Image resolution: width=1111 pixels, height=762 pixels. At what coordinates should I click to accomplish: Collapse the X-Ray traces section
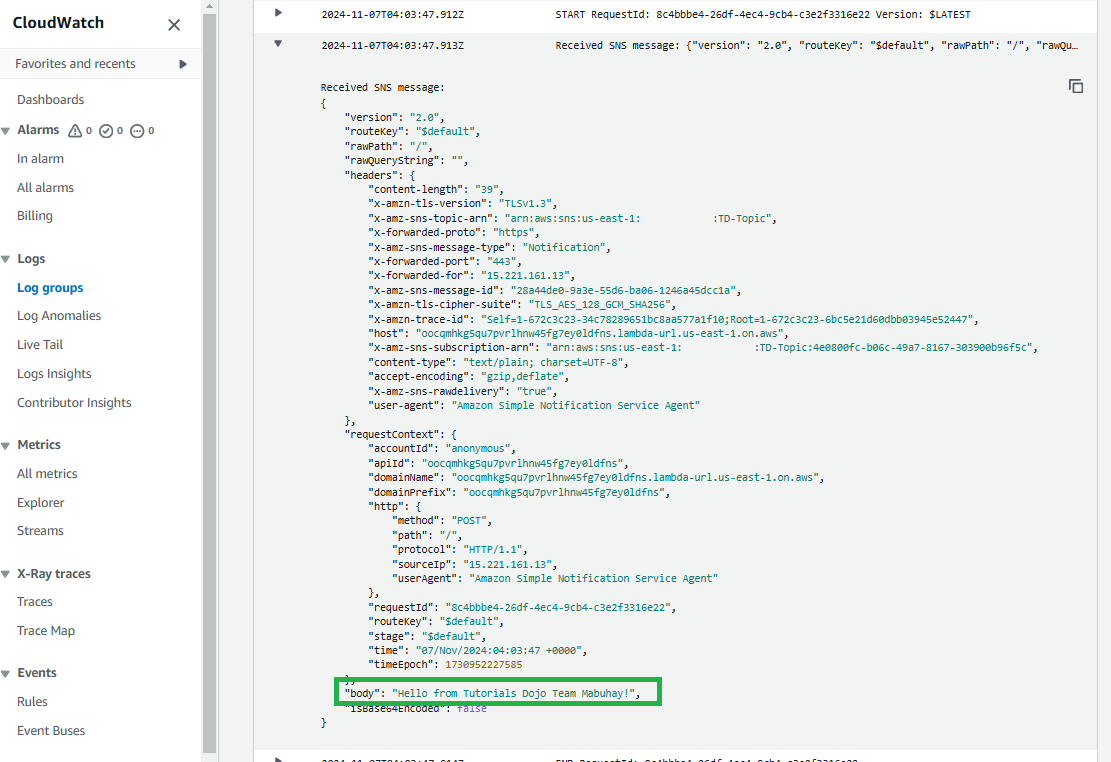(x=6, y=574)
